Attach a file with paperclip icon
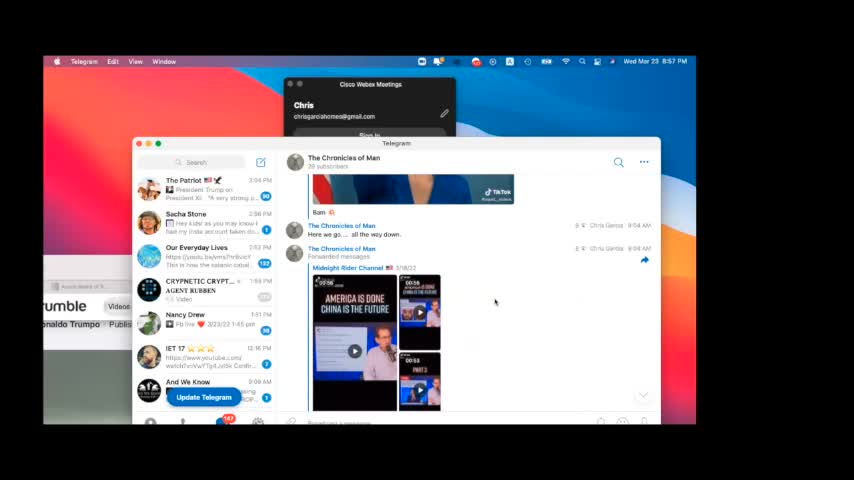Screen dimensions: 854x480 click(x=291, y=422)
